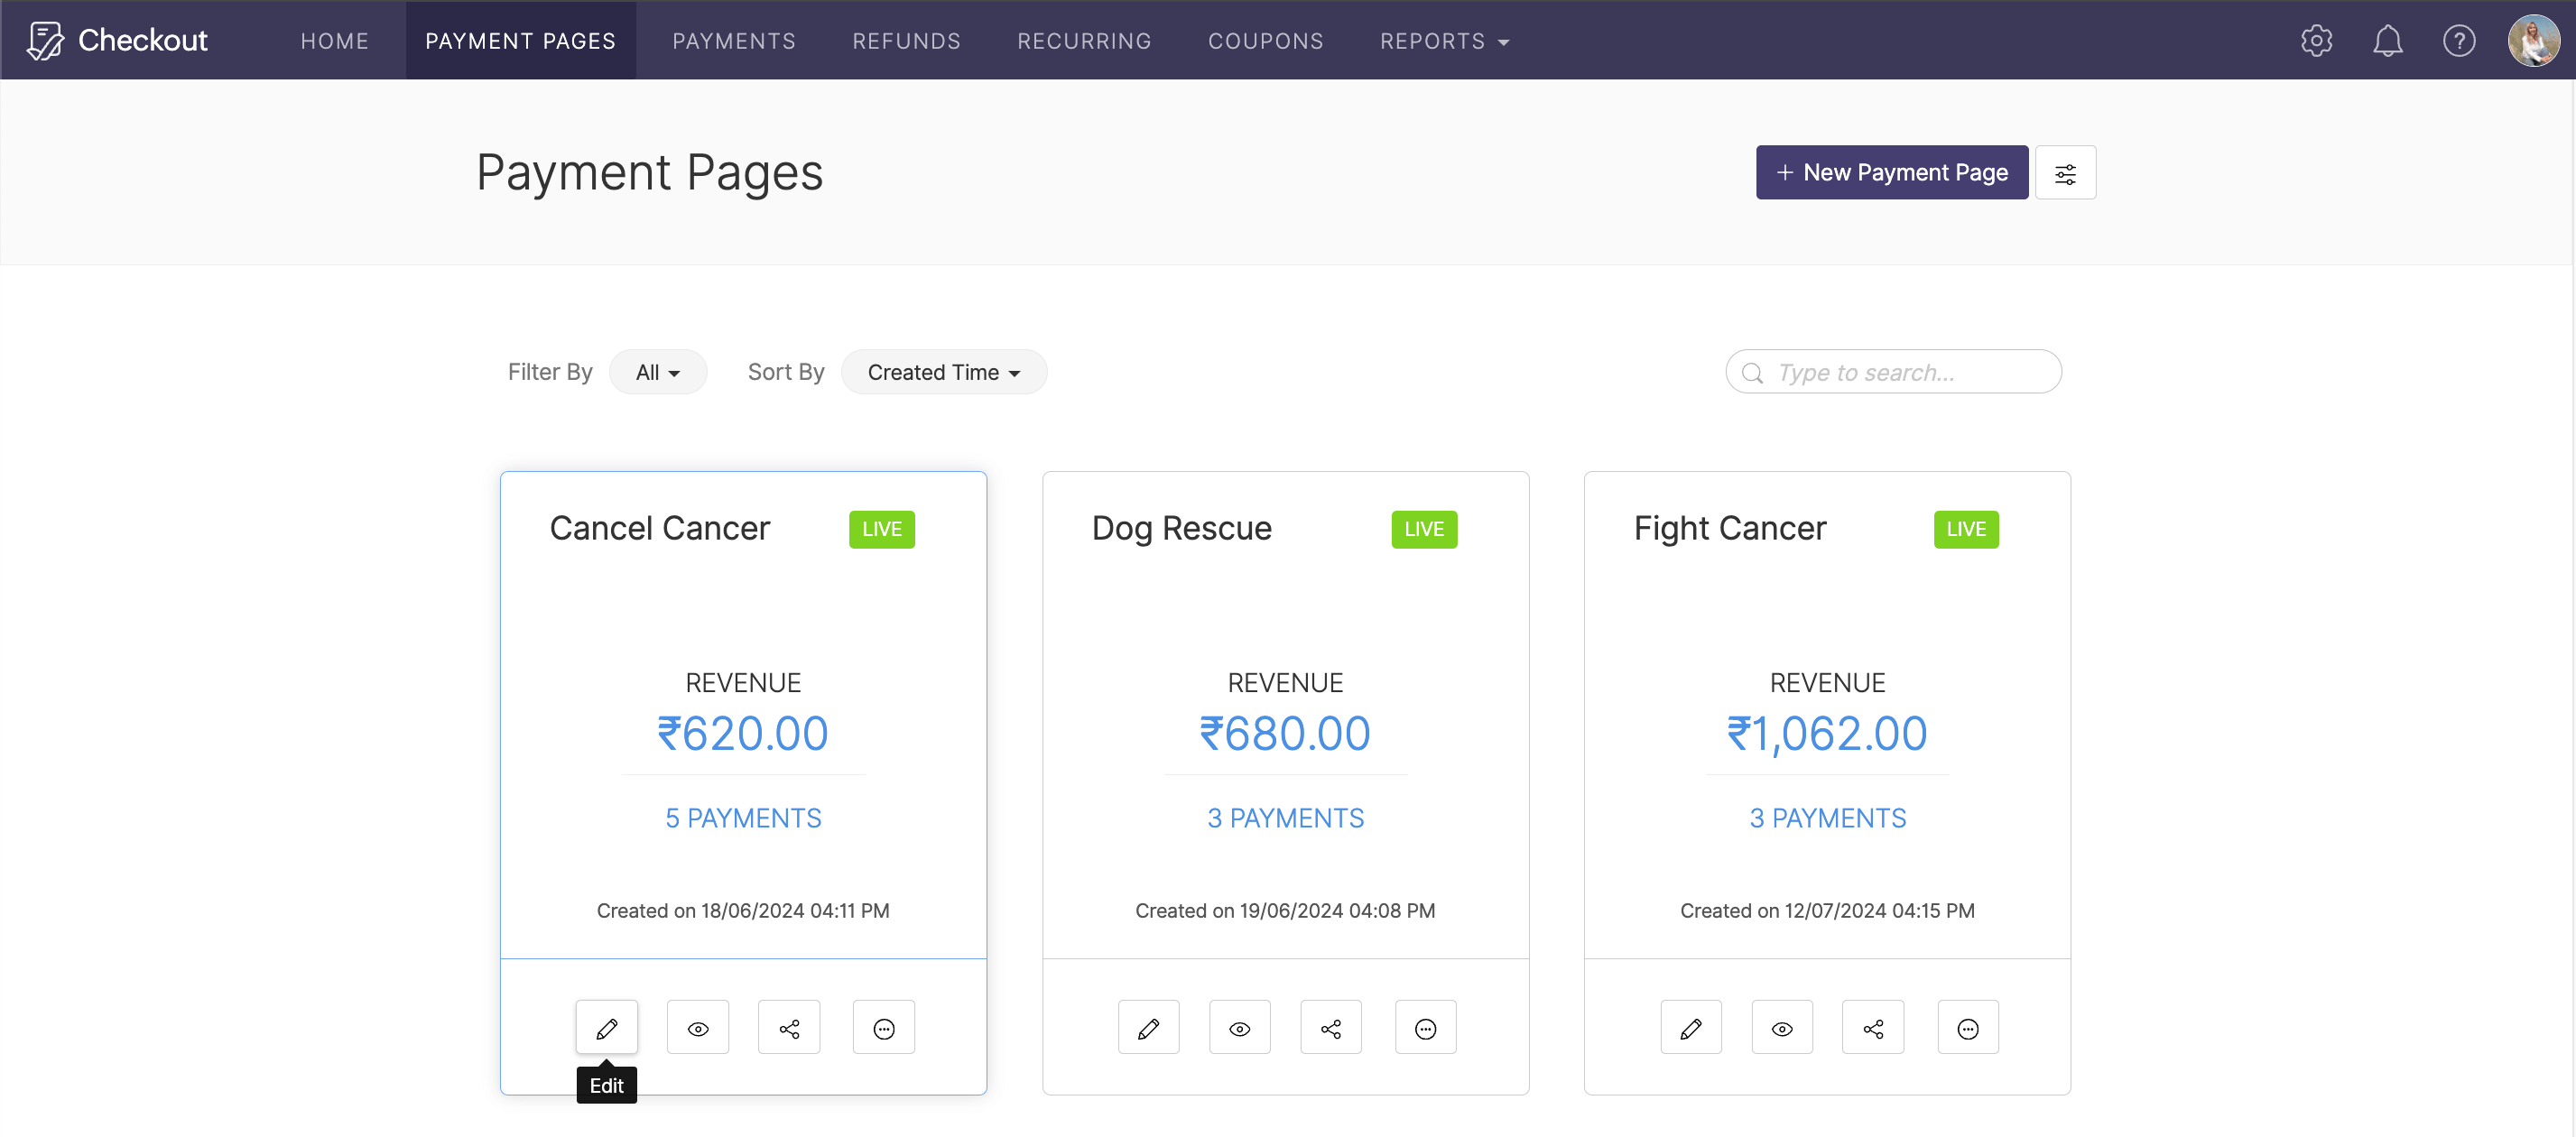
Task: Toggle visibility eye icon on Fight Cancer
Action: tap(1783, 1029)
